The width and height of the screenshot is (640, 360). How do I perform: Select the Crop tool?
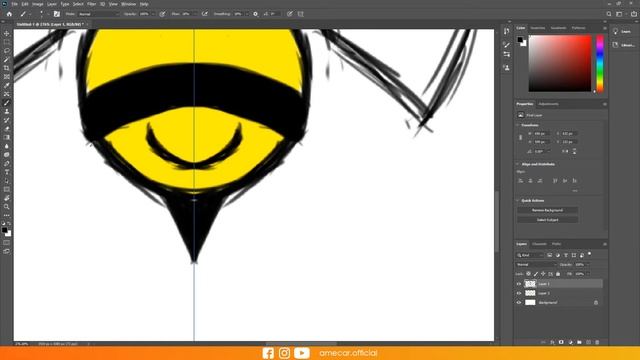tap(7, 68)
